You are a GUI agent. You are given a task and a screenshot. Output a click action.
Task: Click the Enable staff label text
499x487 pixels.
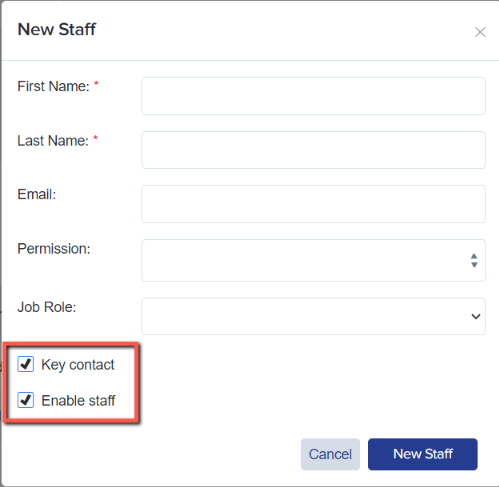click(78, 400)
